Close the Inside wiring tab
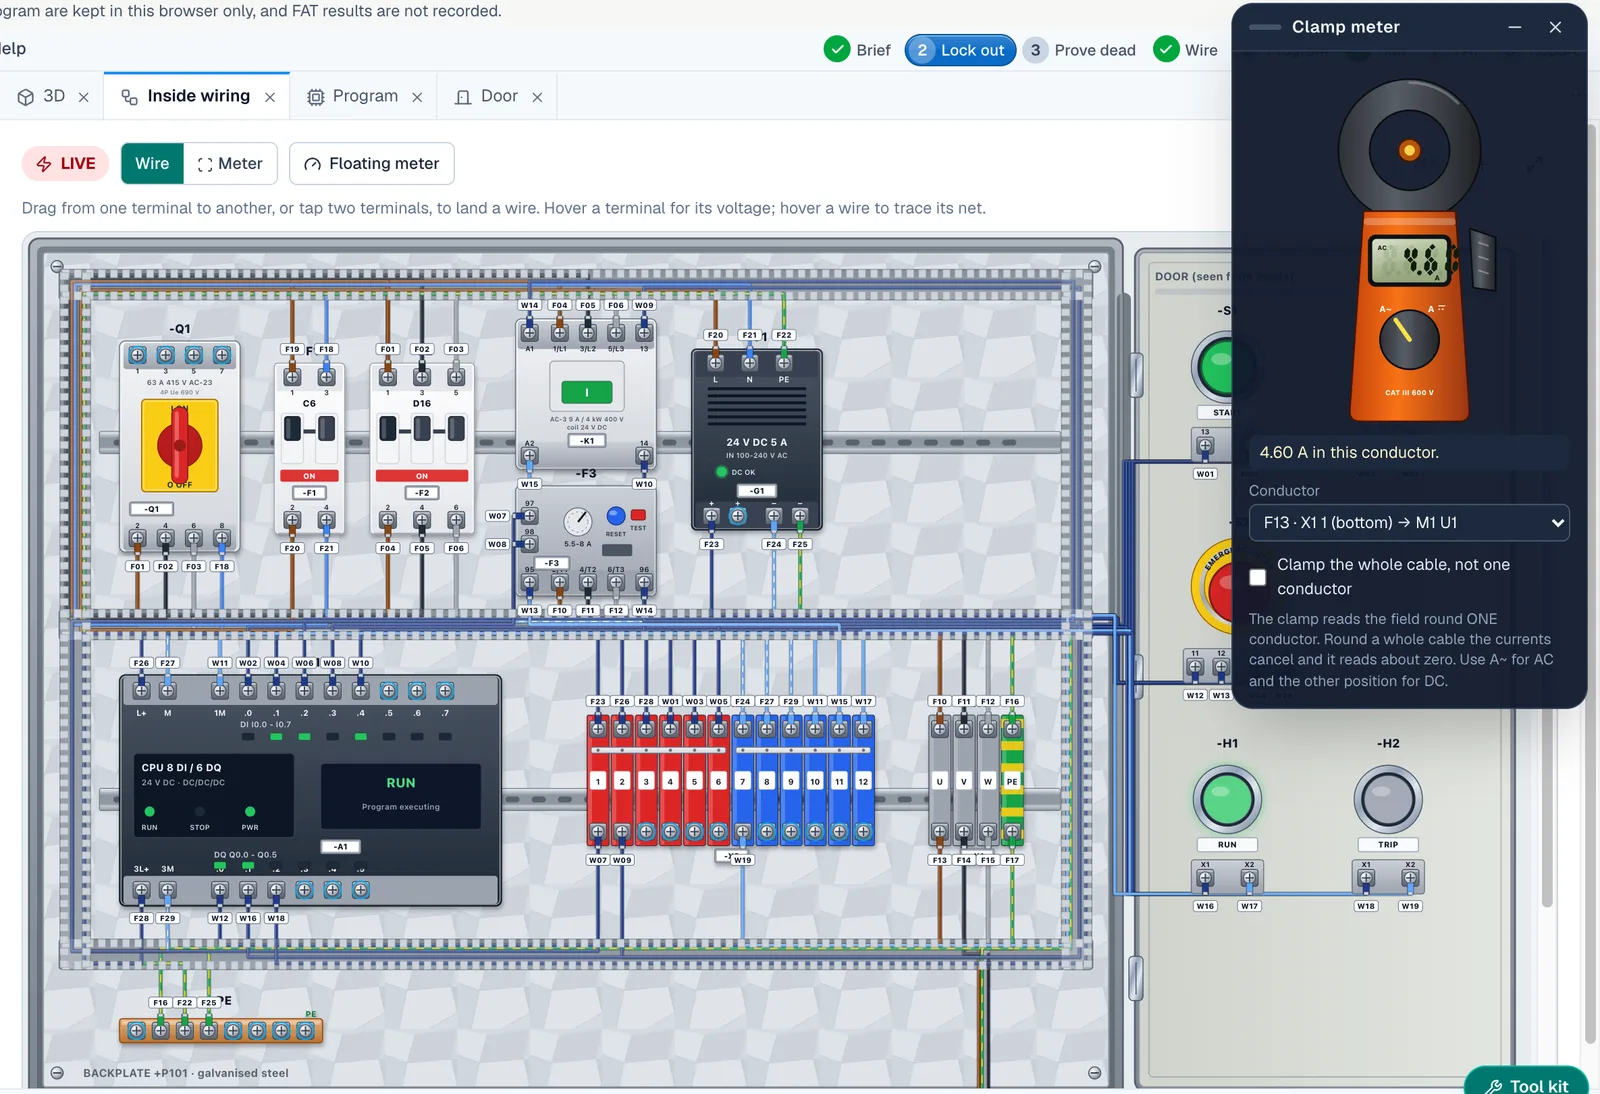 click(x=270, y=97)
